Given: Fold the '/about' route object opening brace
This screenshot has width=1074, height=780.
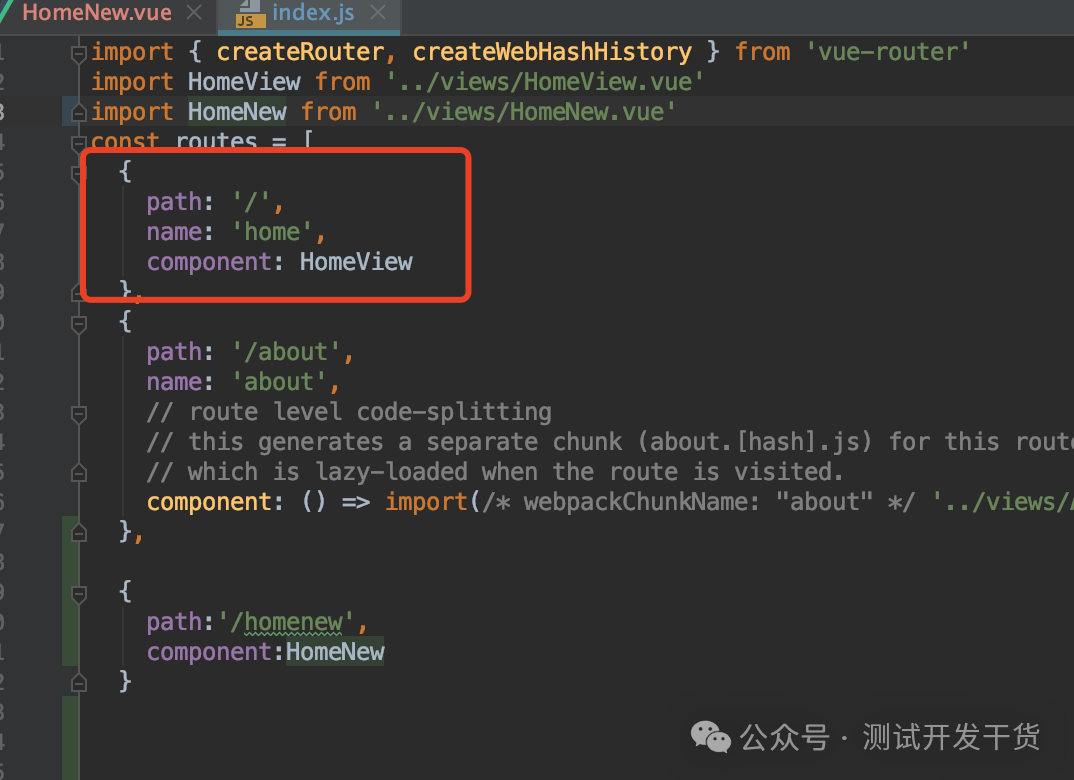Looking at the screenshot, I should (79, 323).
